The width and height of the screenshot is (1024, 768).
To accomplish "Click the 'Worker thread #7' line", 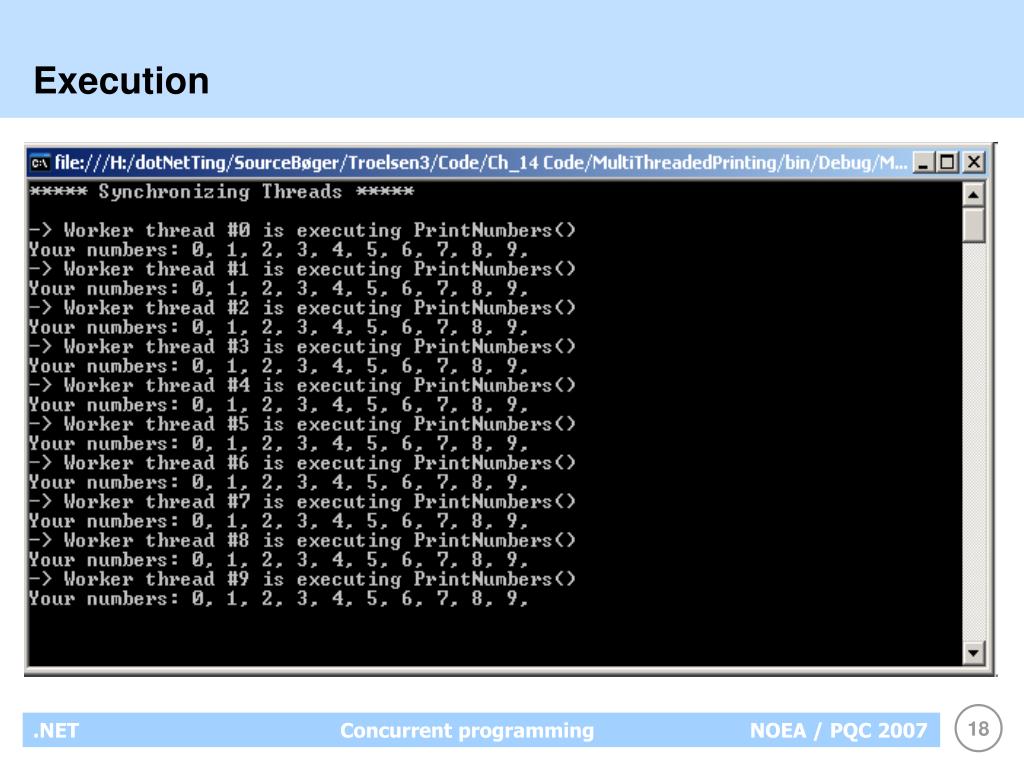I will (302, 502).
